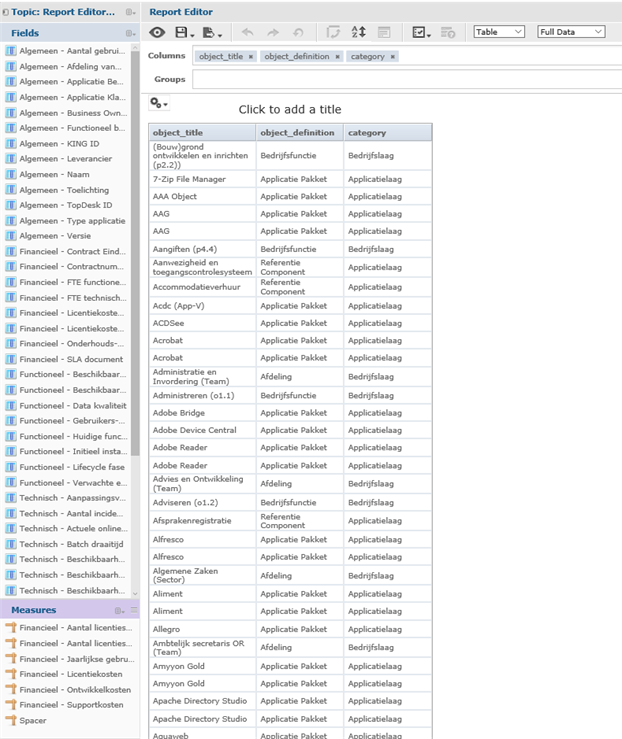
Task: Click the 'Accommodatieverhuur' cell
Action: [202, 287]
